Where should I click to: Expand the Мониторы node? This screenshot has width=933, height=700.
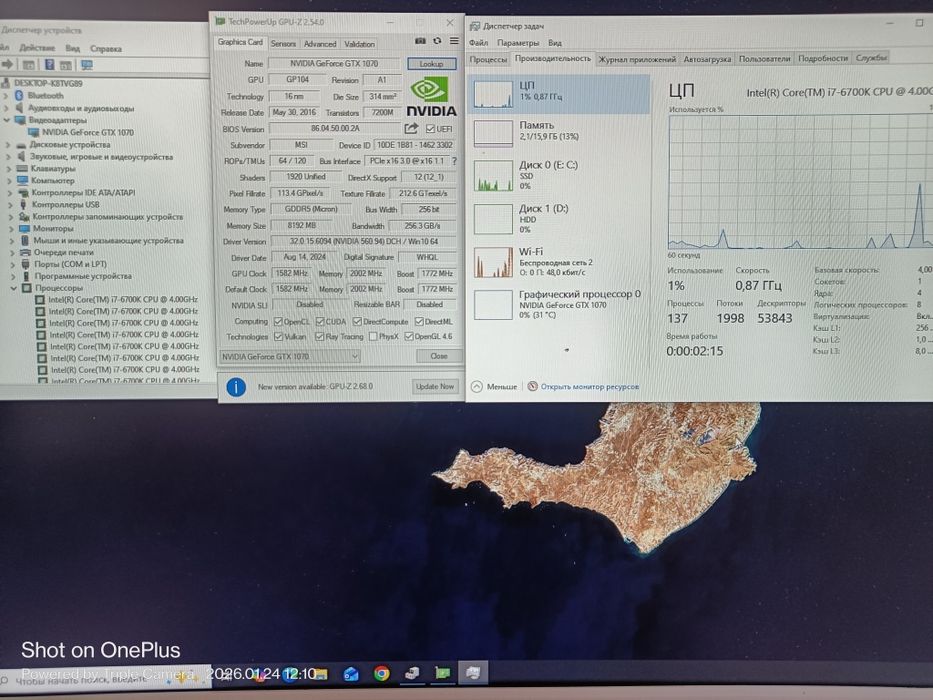(11, 229)
